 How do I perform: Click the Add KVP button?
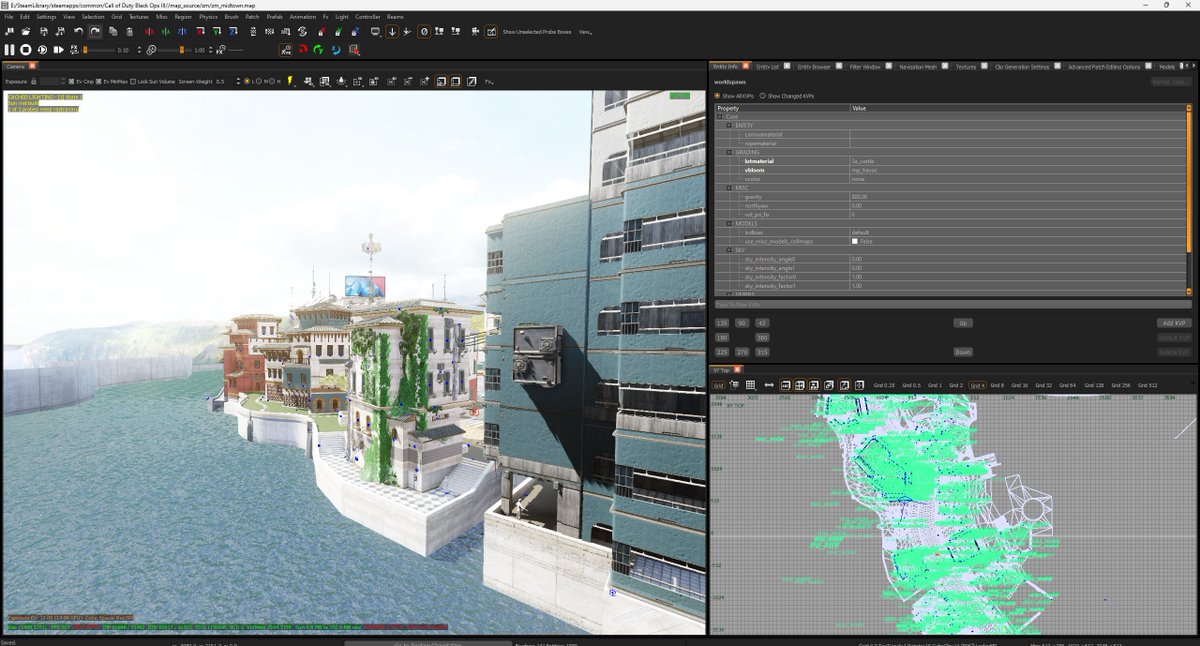coord(1174,323)
